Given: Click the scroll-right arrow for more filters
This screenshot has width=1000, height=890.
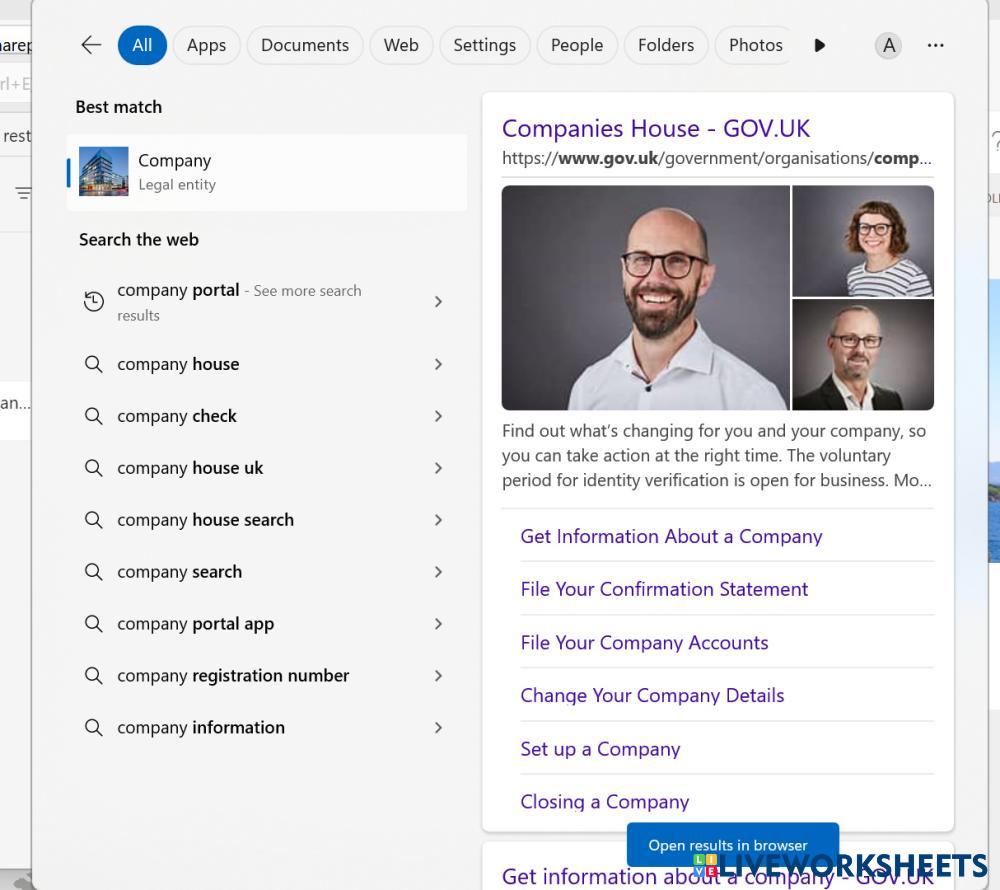Looking at the screenshot, I should 820,45.
